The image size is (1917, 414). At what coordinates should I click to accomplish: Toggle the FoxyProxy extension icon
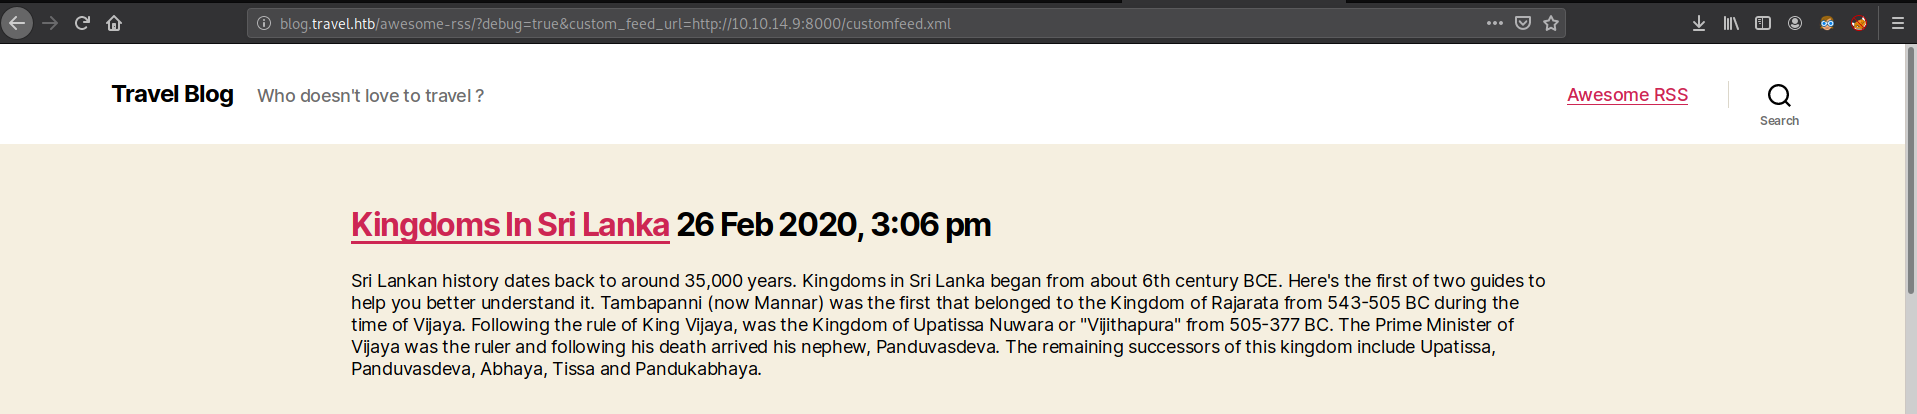click(x=1859, y=23)
